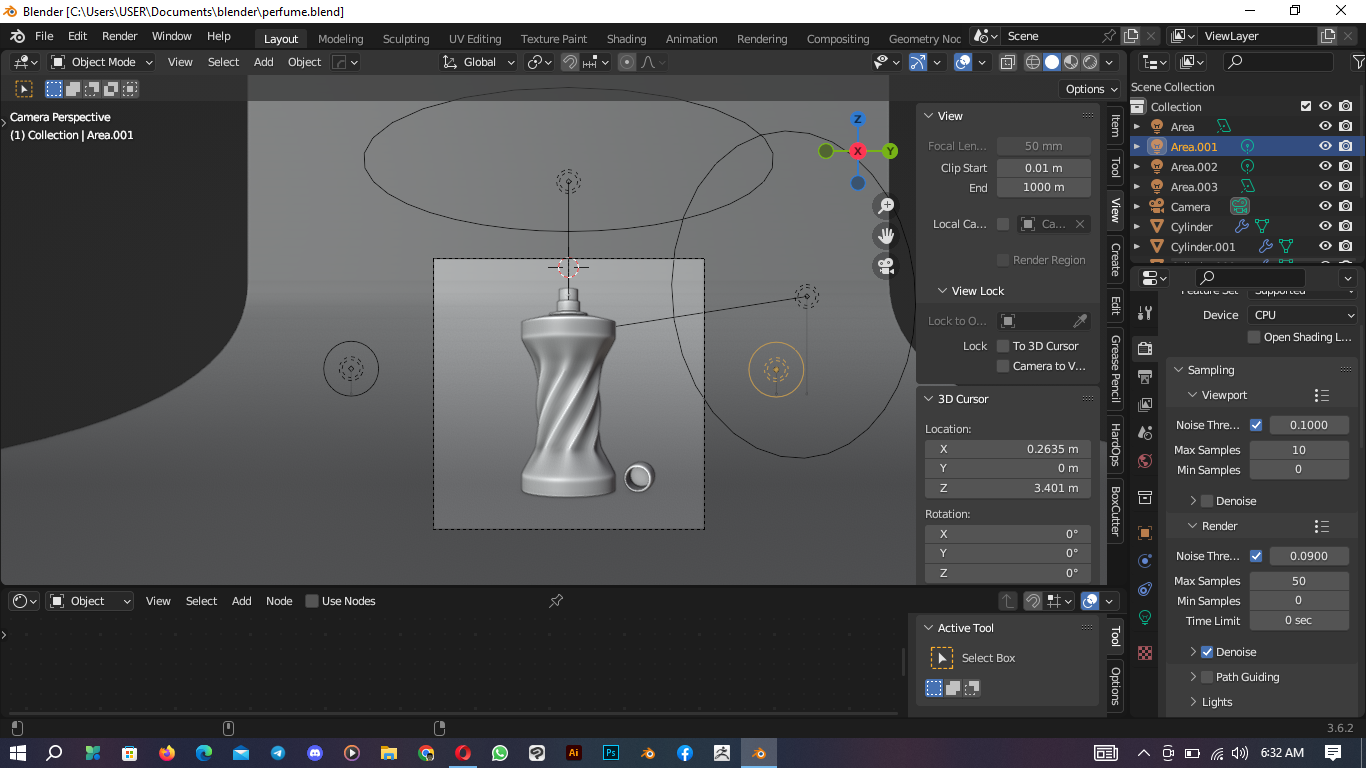Viewport: 1366px width, 768px height.
Task: Hide the Camera object via eye icon
Action: 1325,206
